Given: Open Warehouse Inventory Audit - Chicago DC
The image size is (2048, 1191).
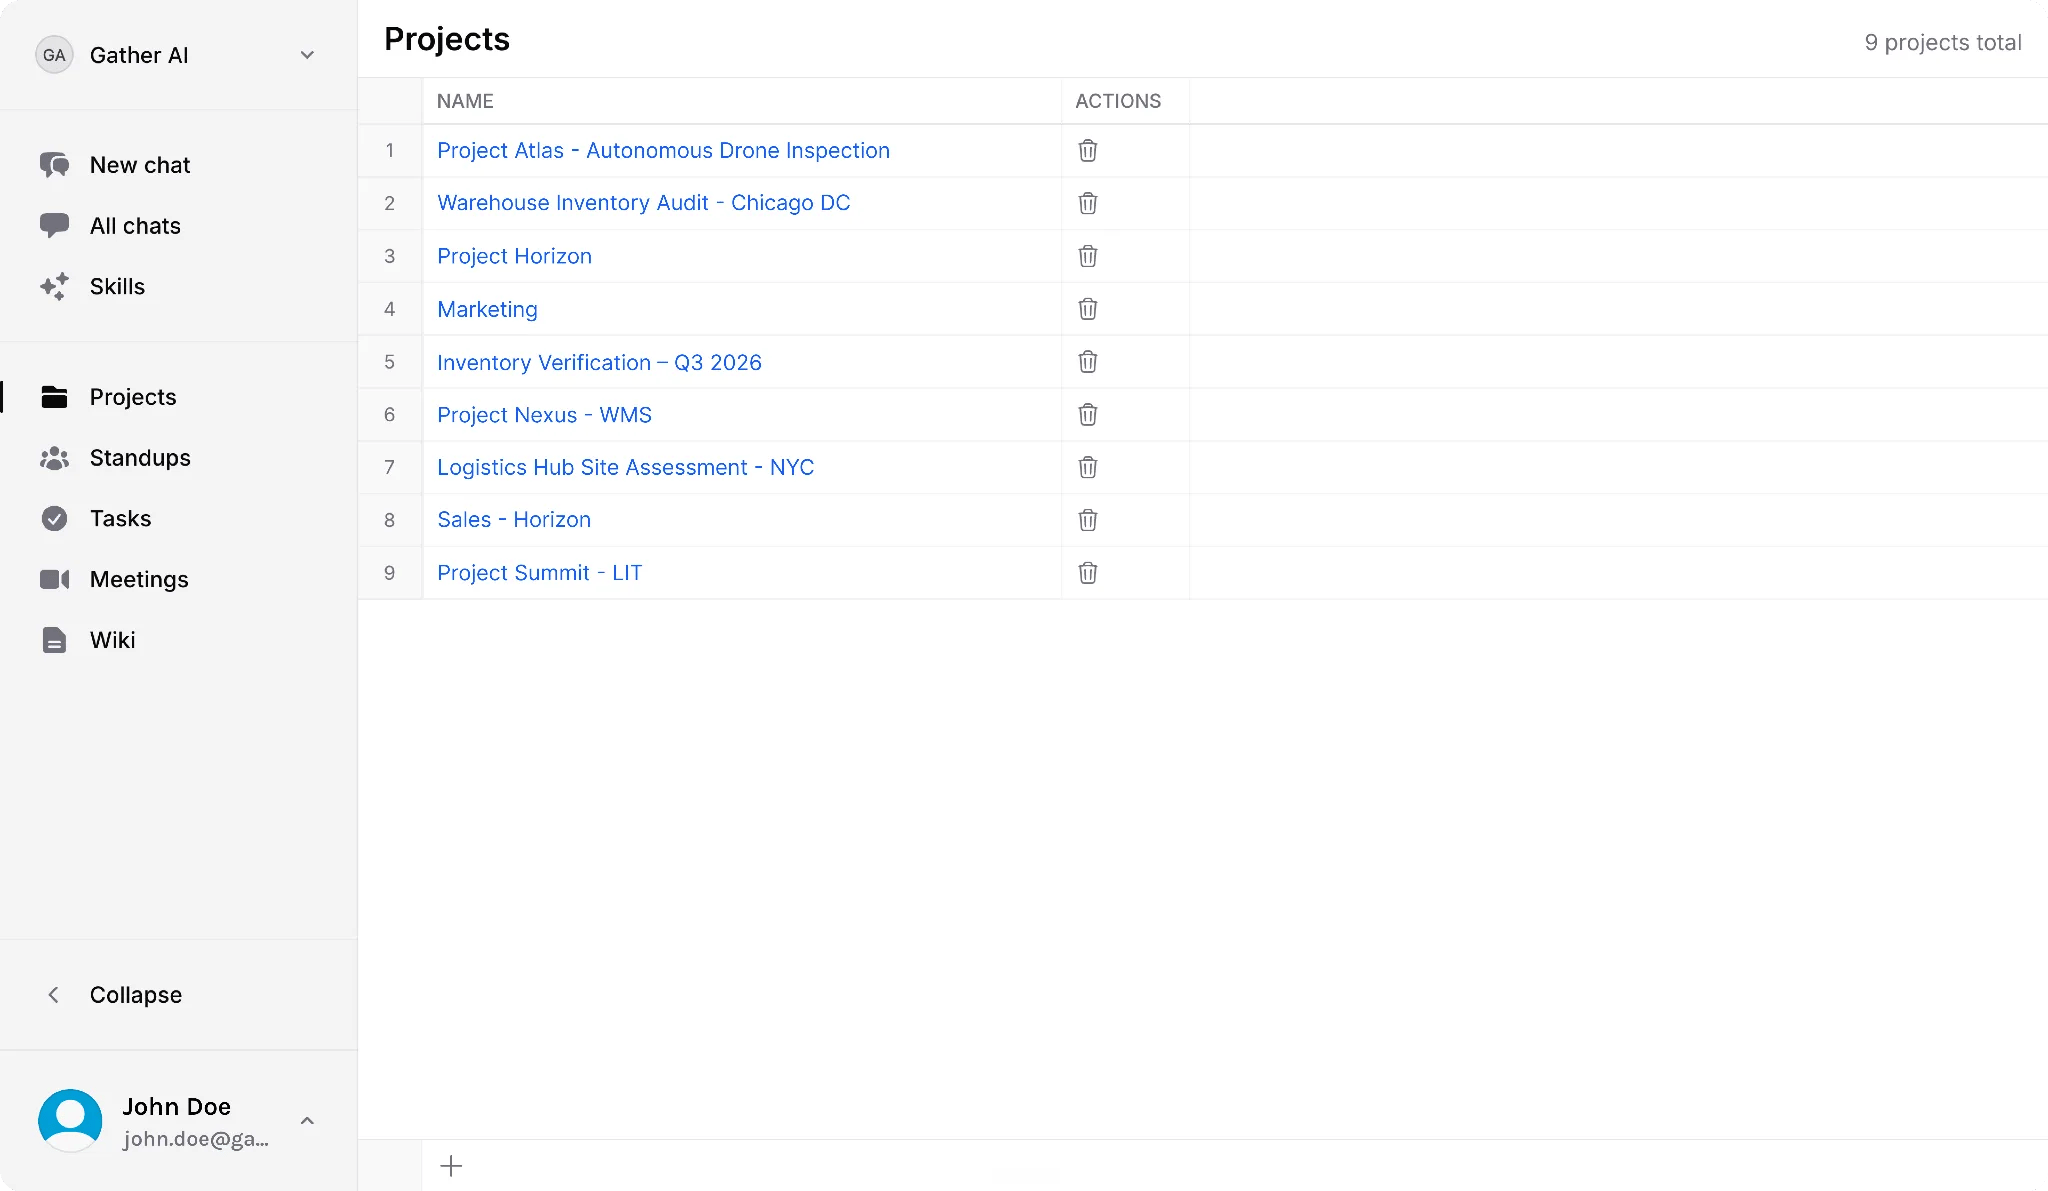Looking at the screenshot, I should pyautogui.click(x=643, y=203).
